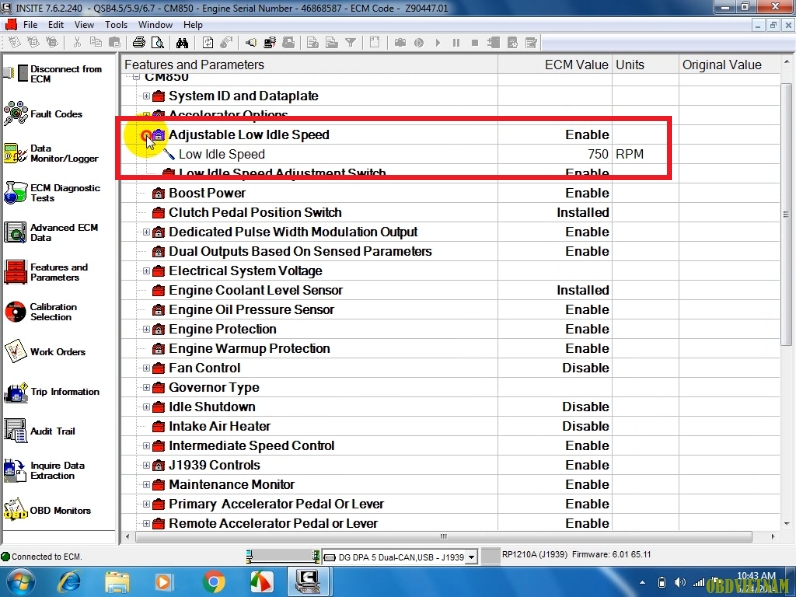Click the Original Value column header
The image size is (796, 597).
pos(729,64)
